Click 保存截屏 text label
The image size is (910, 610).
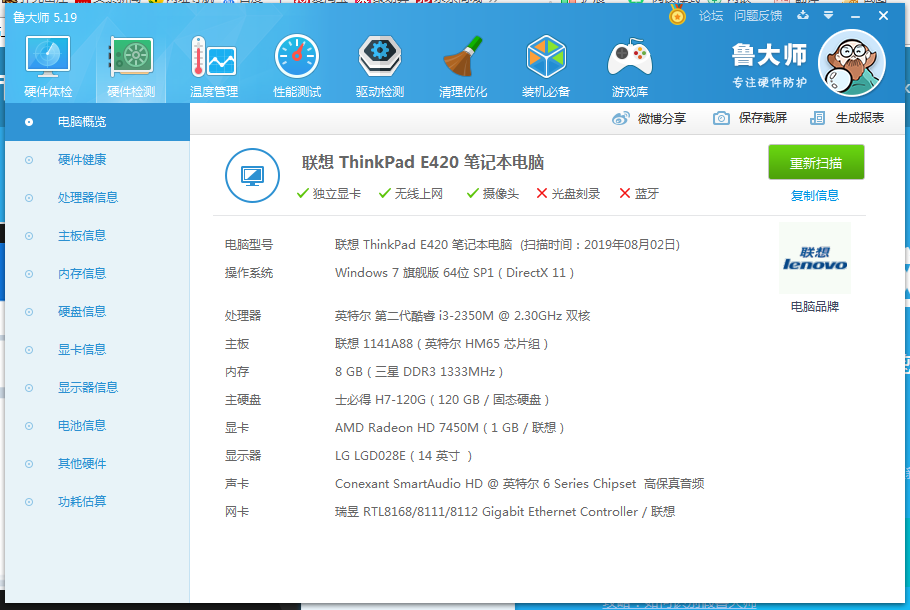coord(763,118)
